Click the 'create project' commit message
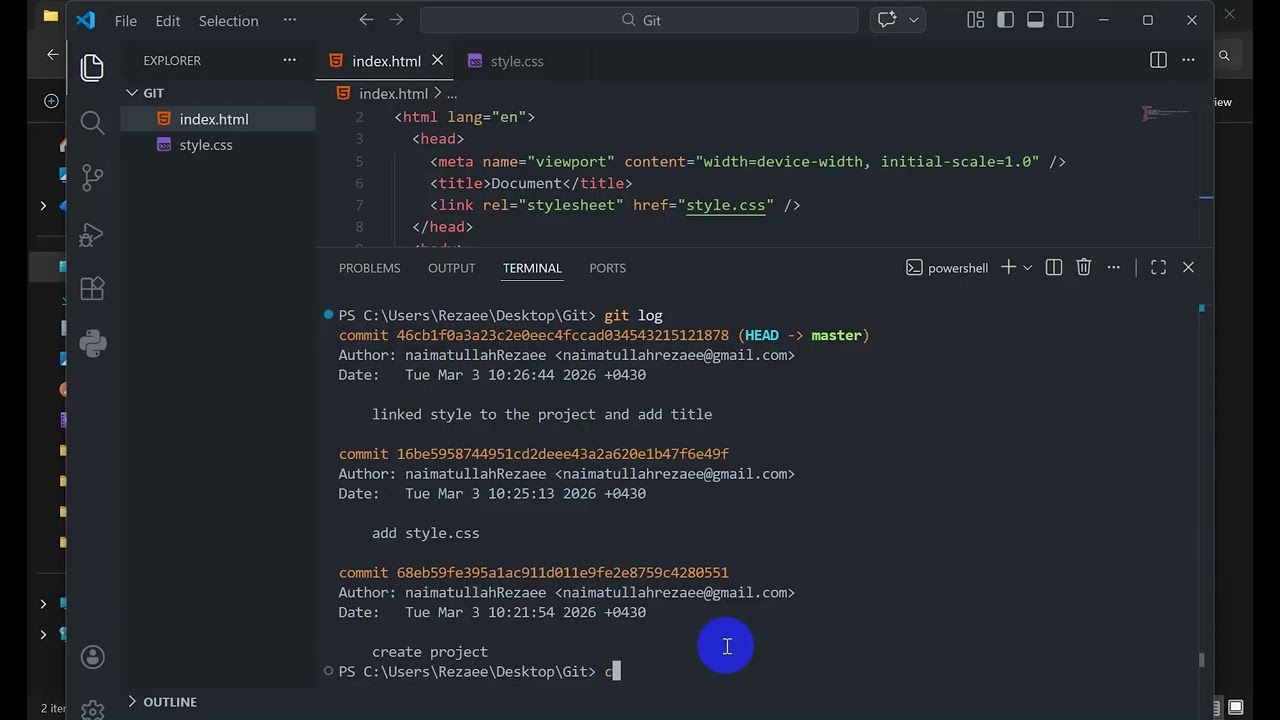 click(x=430, y=652)
